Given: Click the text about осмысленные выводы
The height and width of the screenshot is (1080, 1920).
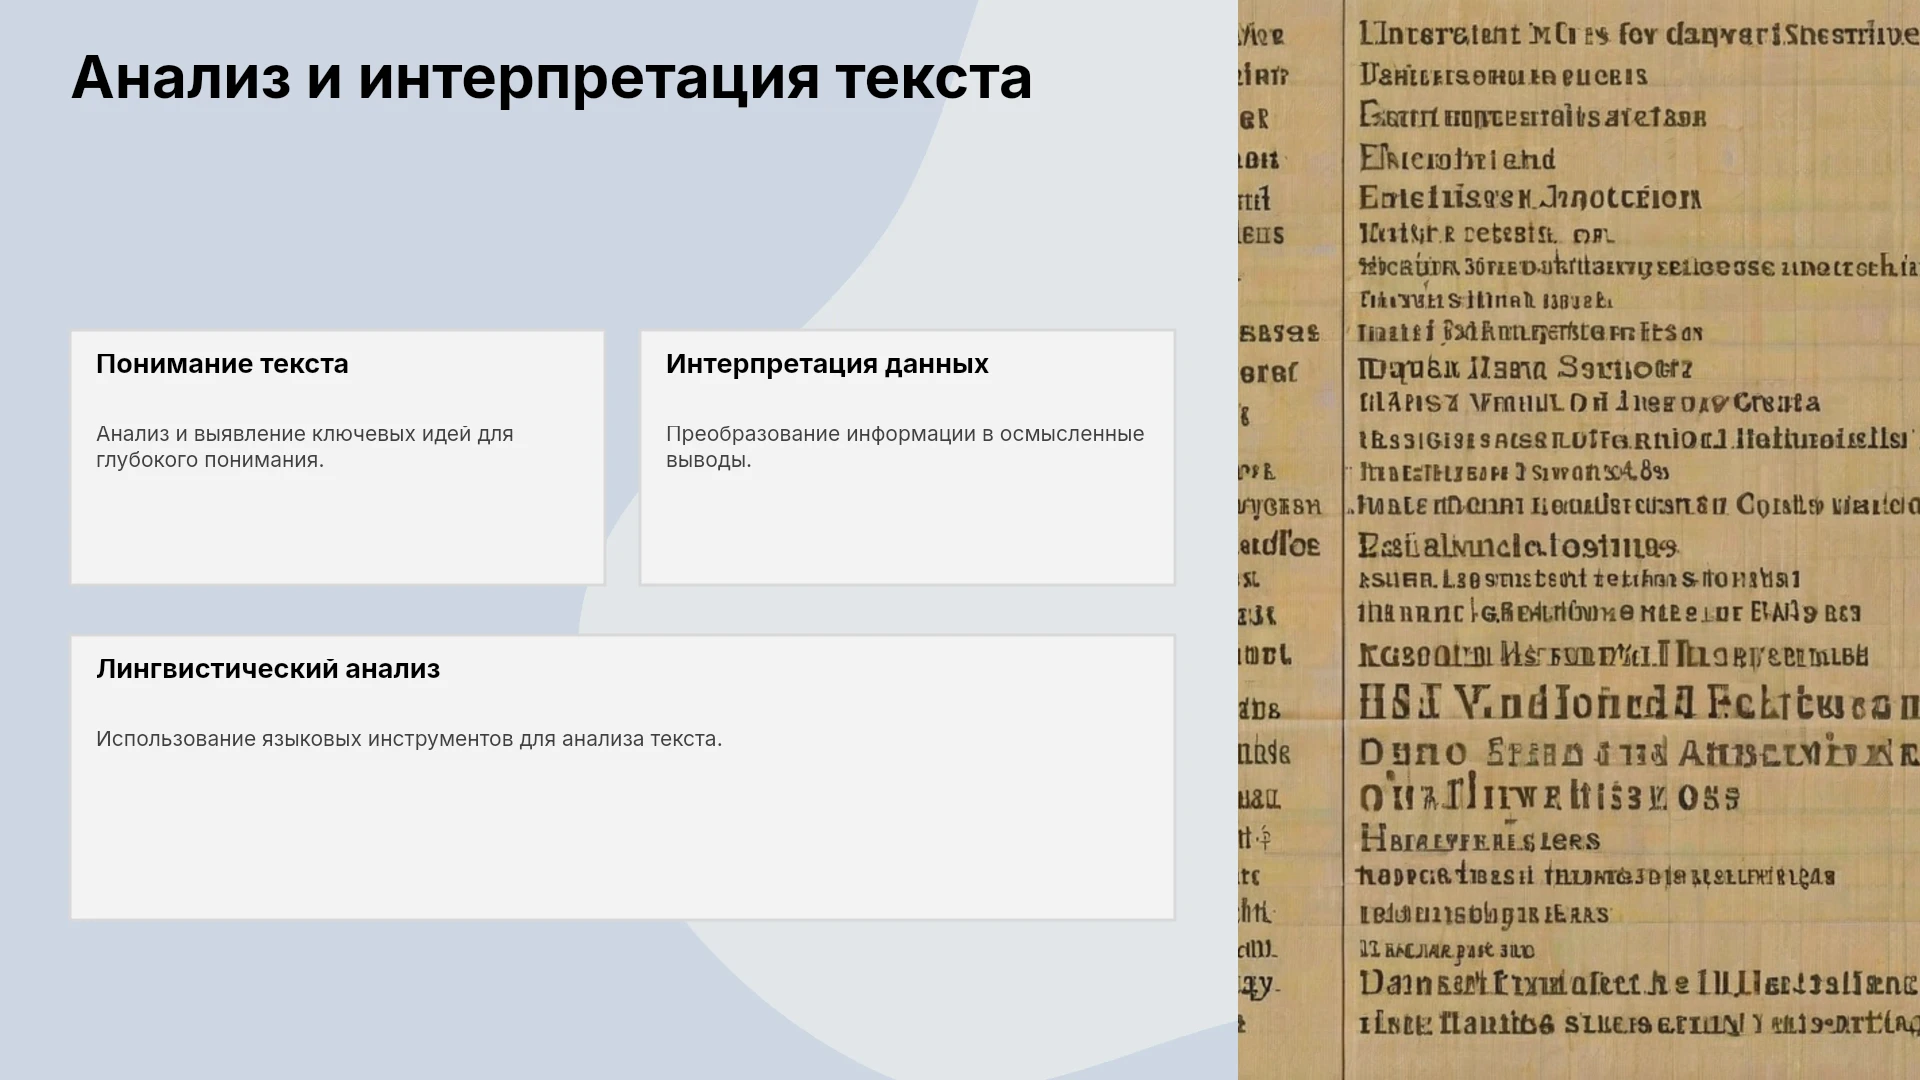Looking at the screenshot, I should pos(905,447).
